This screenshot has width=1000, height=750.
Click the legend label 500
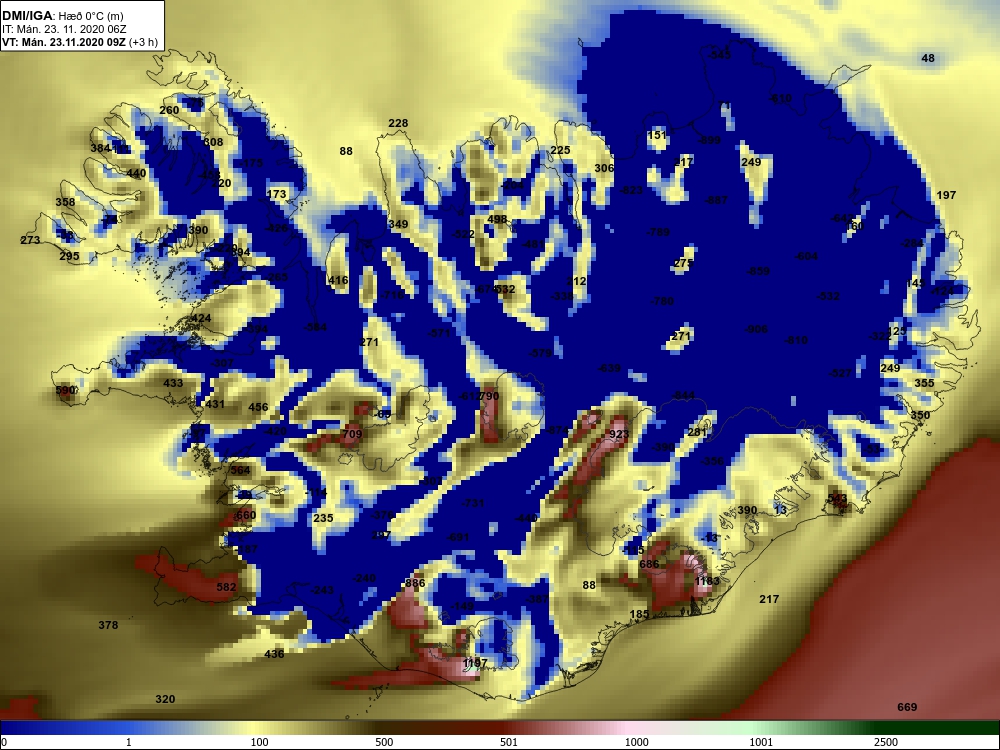pos(384,742)
